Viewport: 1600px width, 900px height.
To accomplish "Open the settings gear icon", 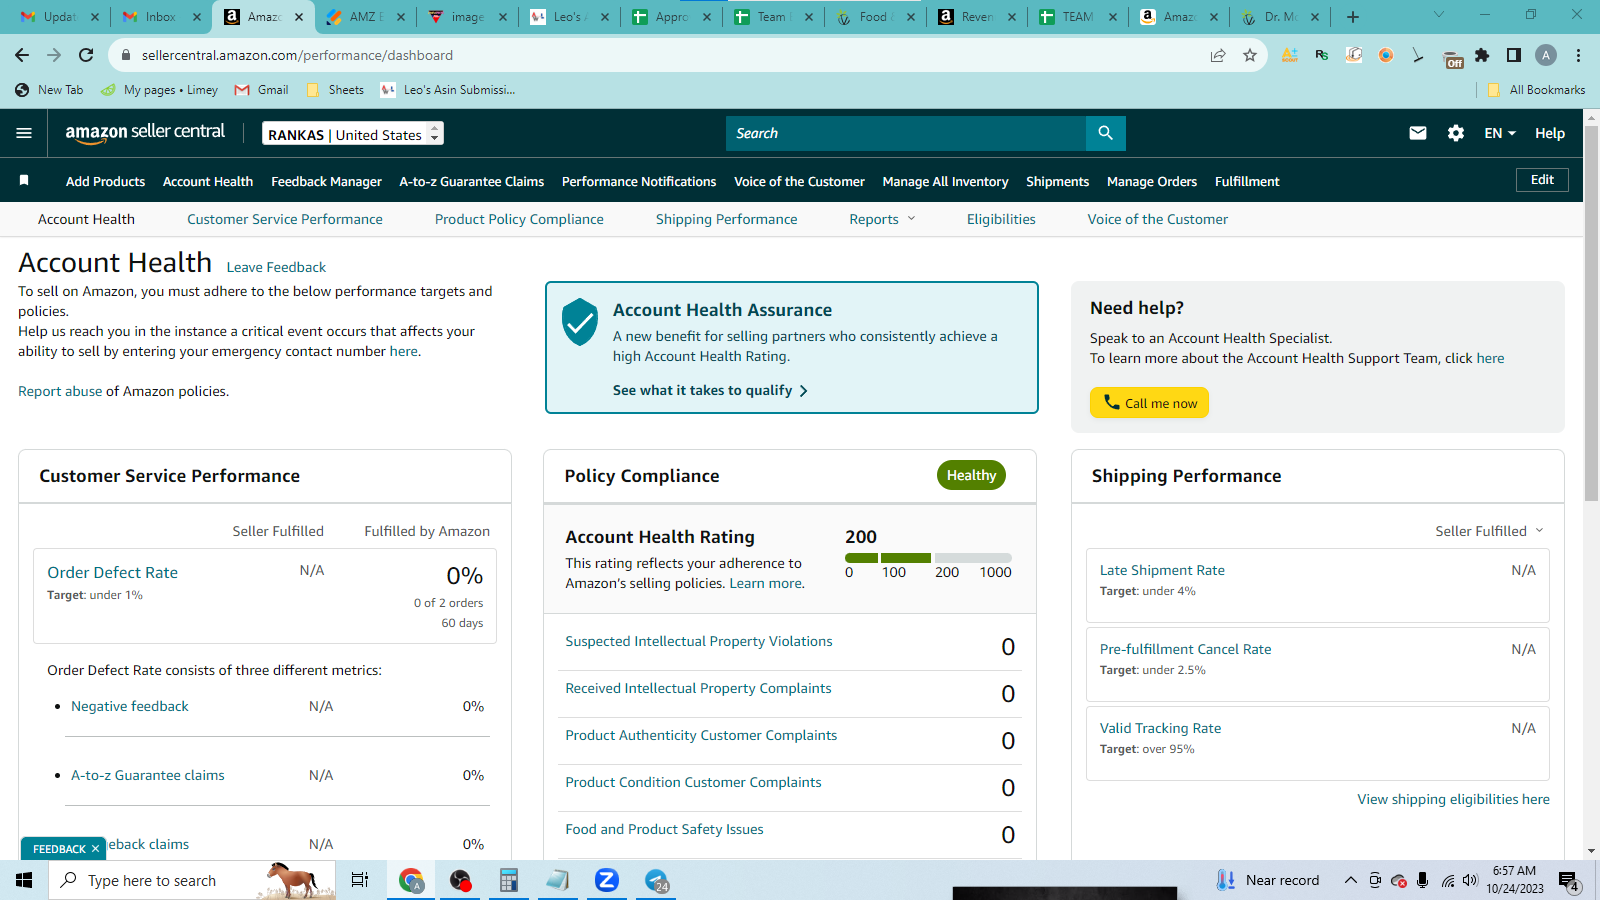I will [1456, 133].
